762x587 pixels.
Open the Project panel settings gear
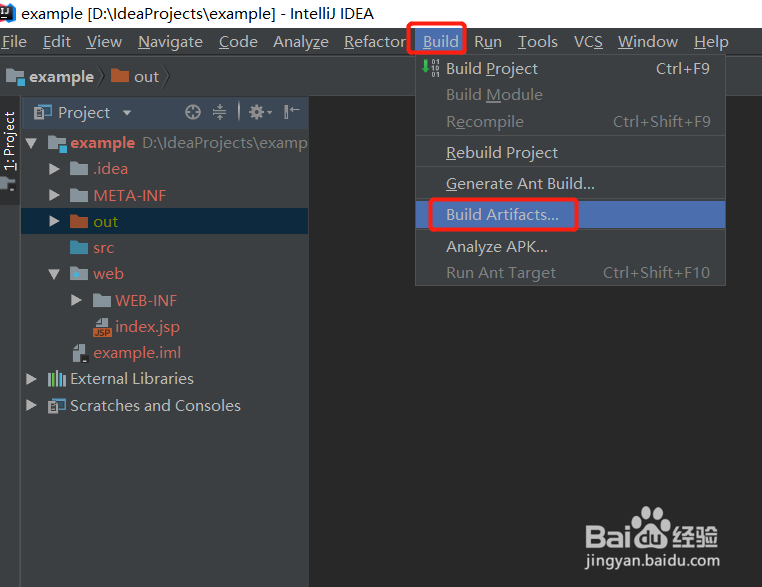(x=260, y=112)
